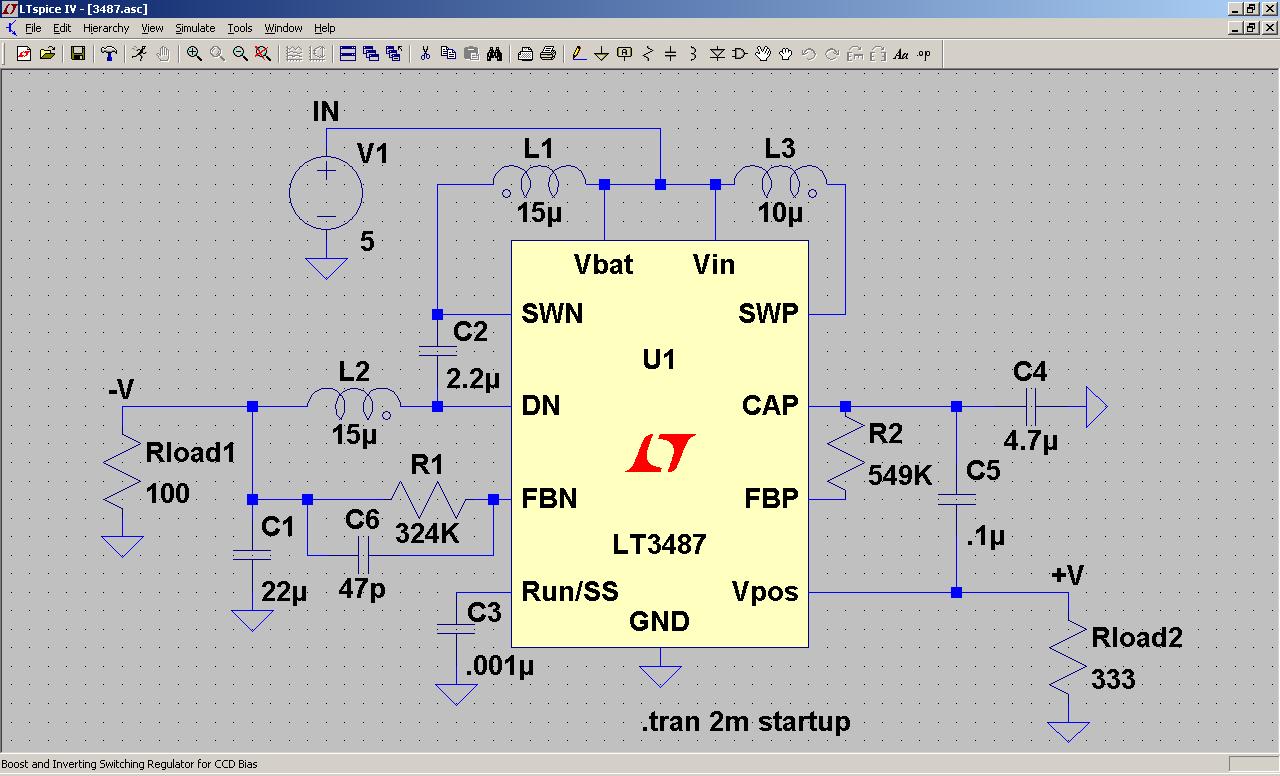The height and width of the screenshot is (776, 1280).
Task: Select the Place Ground tool
Action: (601, 54)
